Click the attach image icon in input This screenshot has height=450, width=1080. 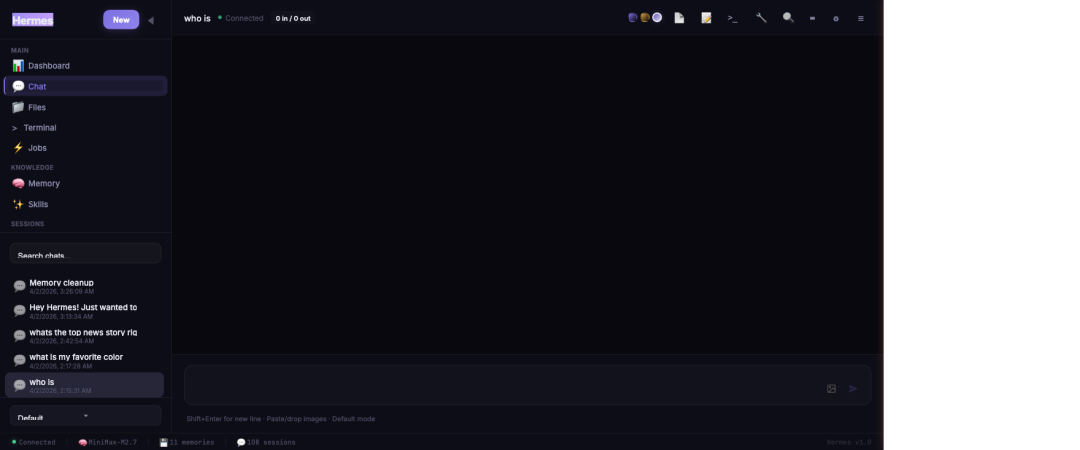[x=831, y=388]
